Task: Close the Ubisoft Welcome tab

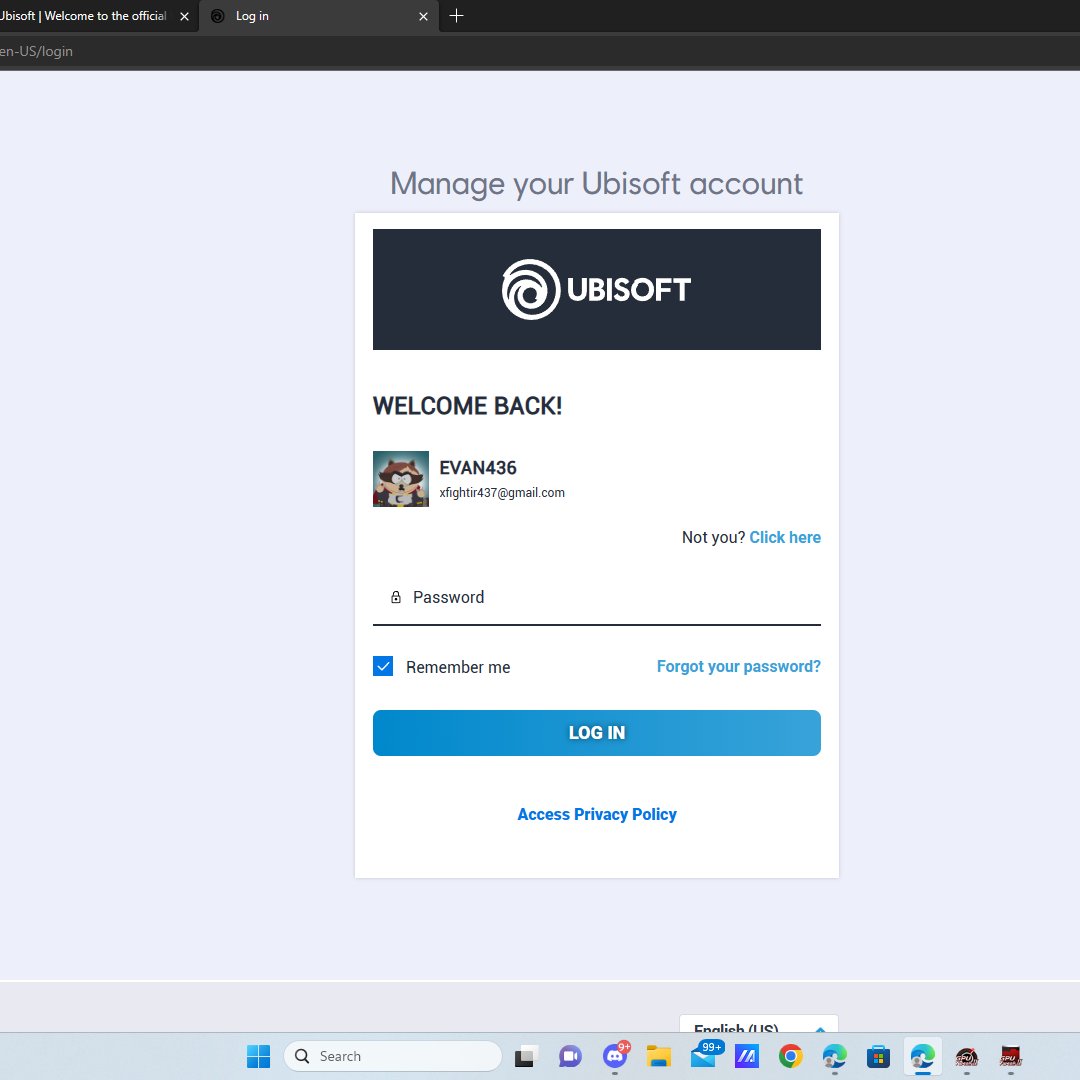Action: [184, 16]
